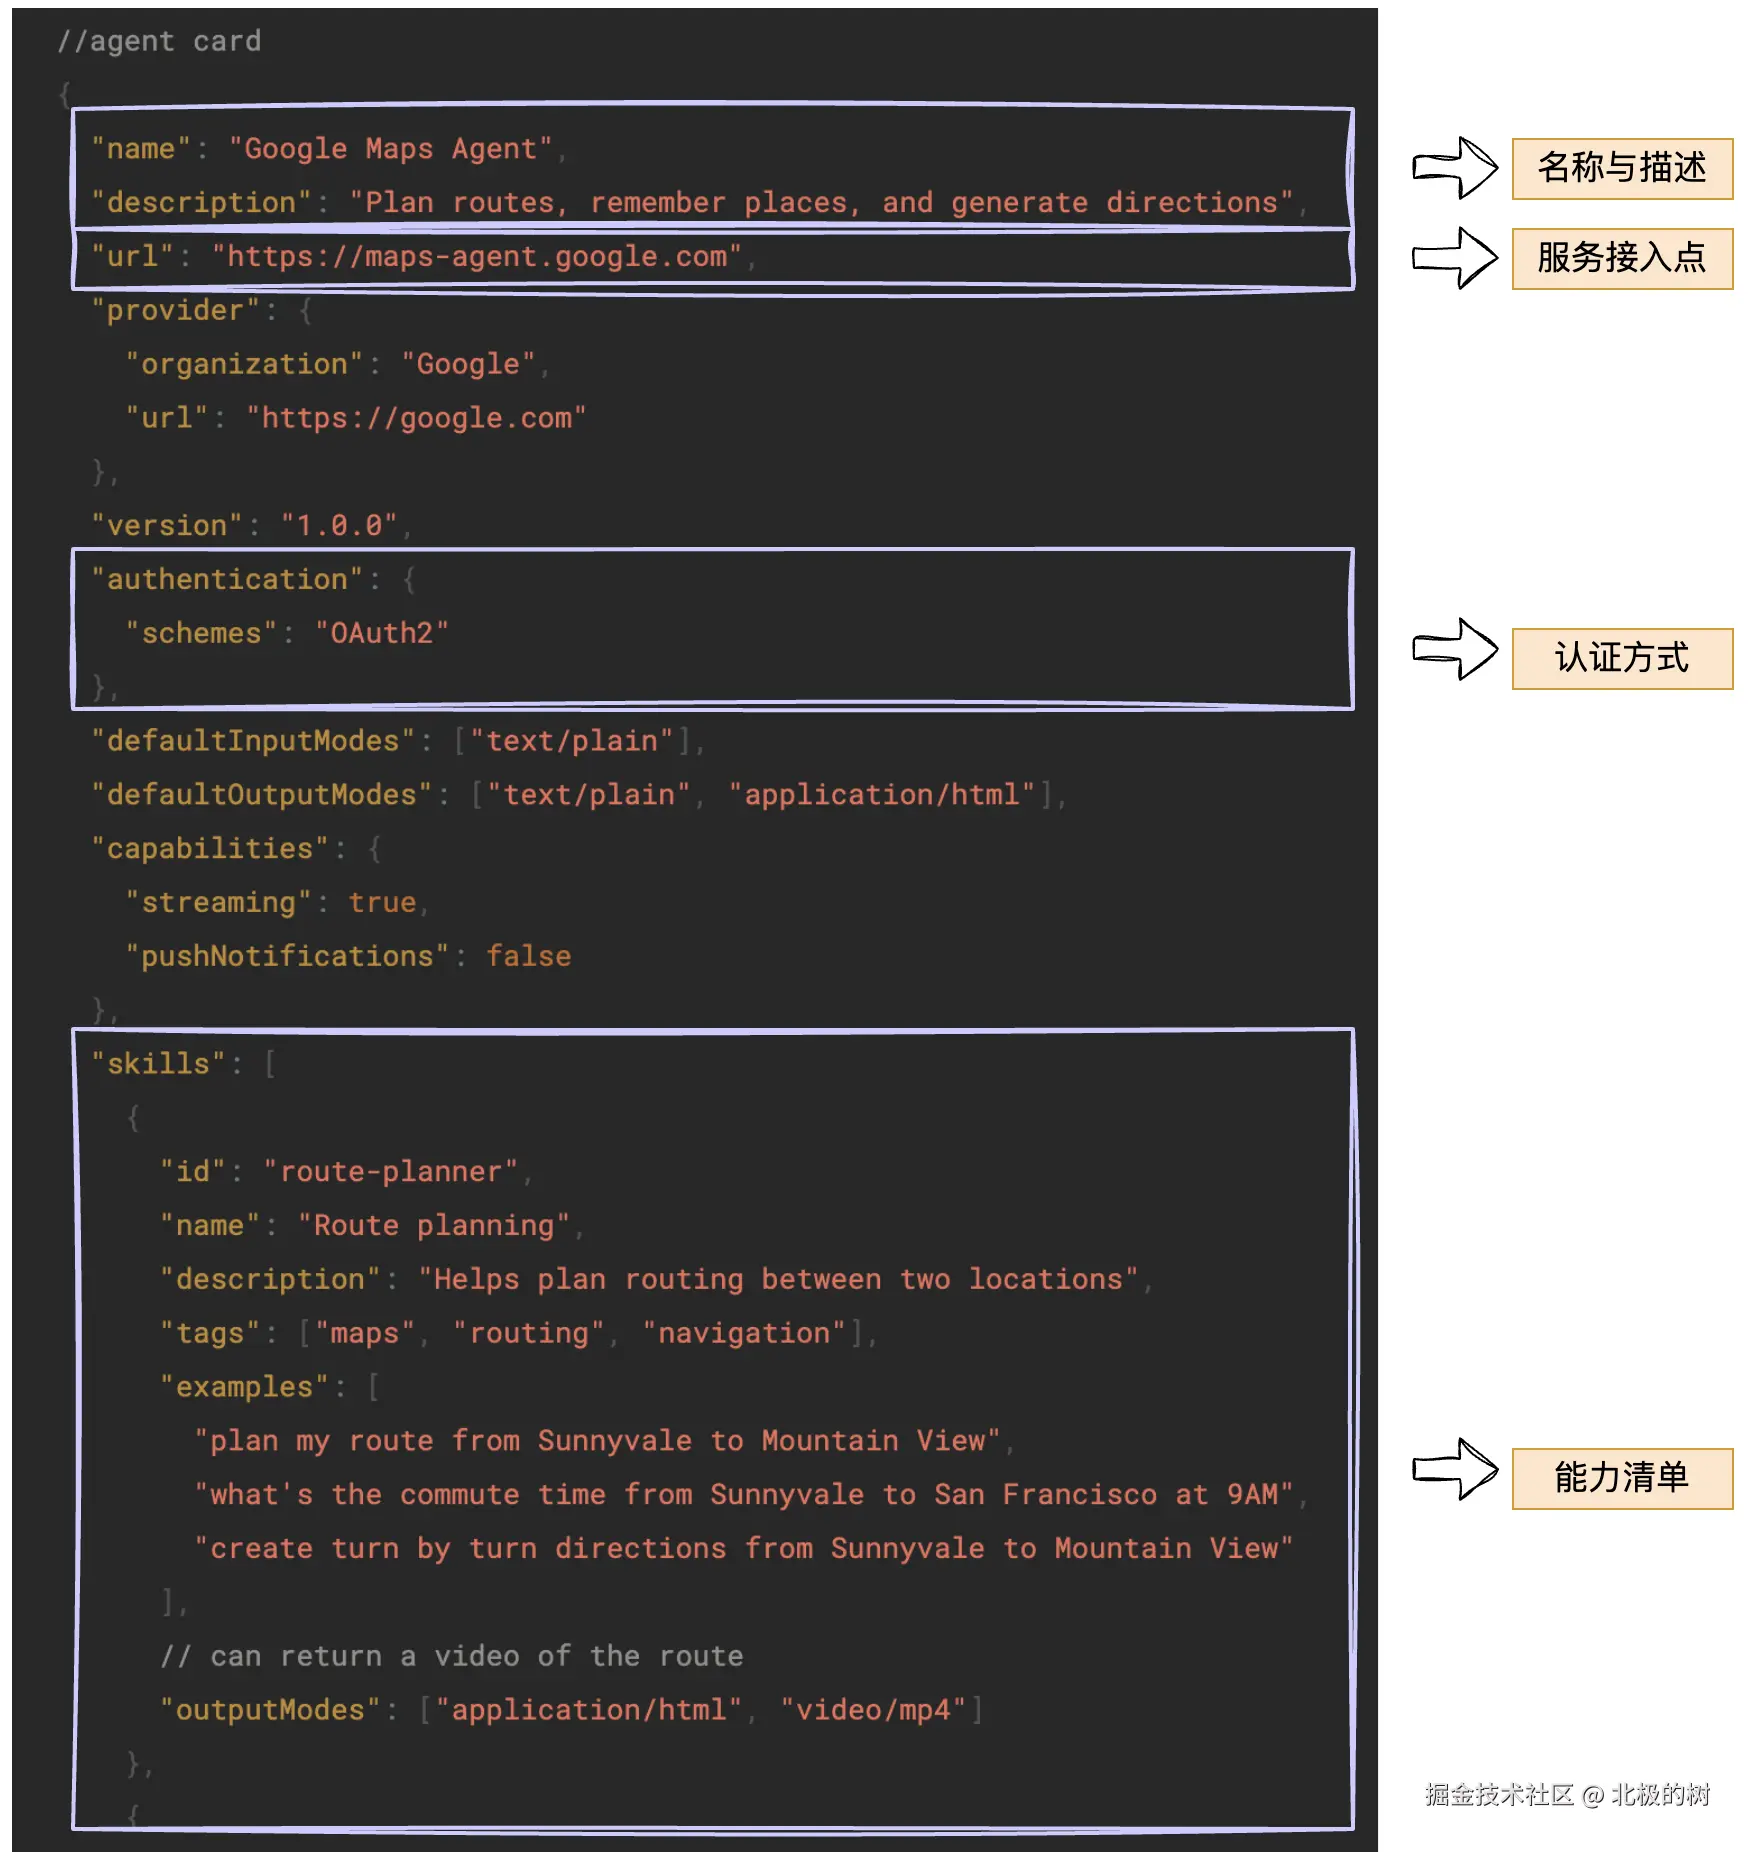This screenshot has height=1852, width=1754.
Task: Click the "Route planning" skill name
Action: (434, 1226)
